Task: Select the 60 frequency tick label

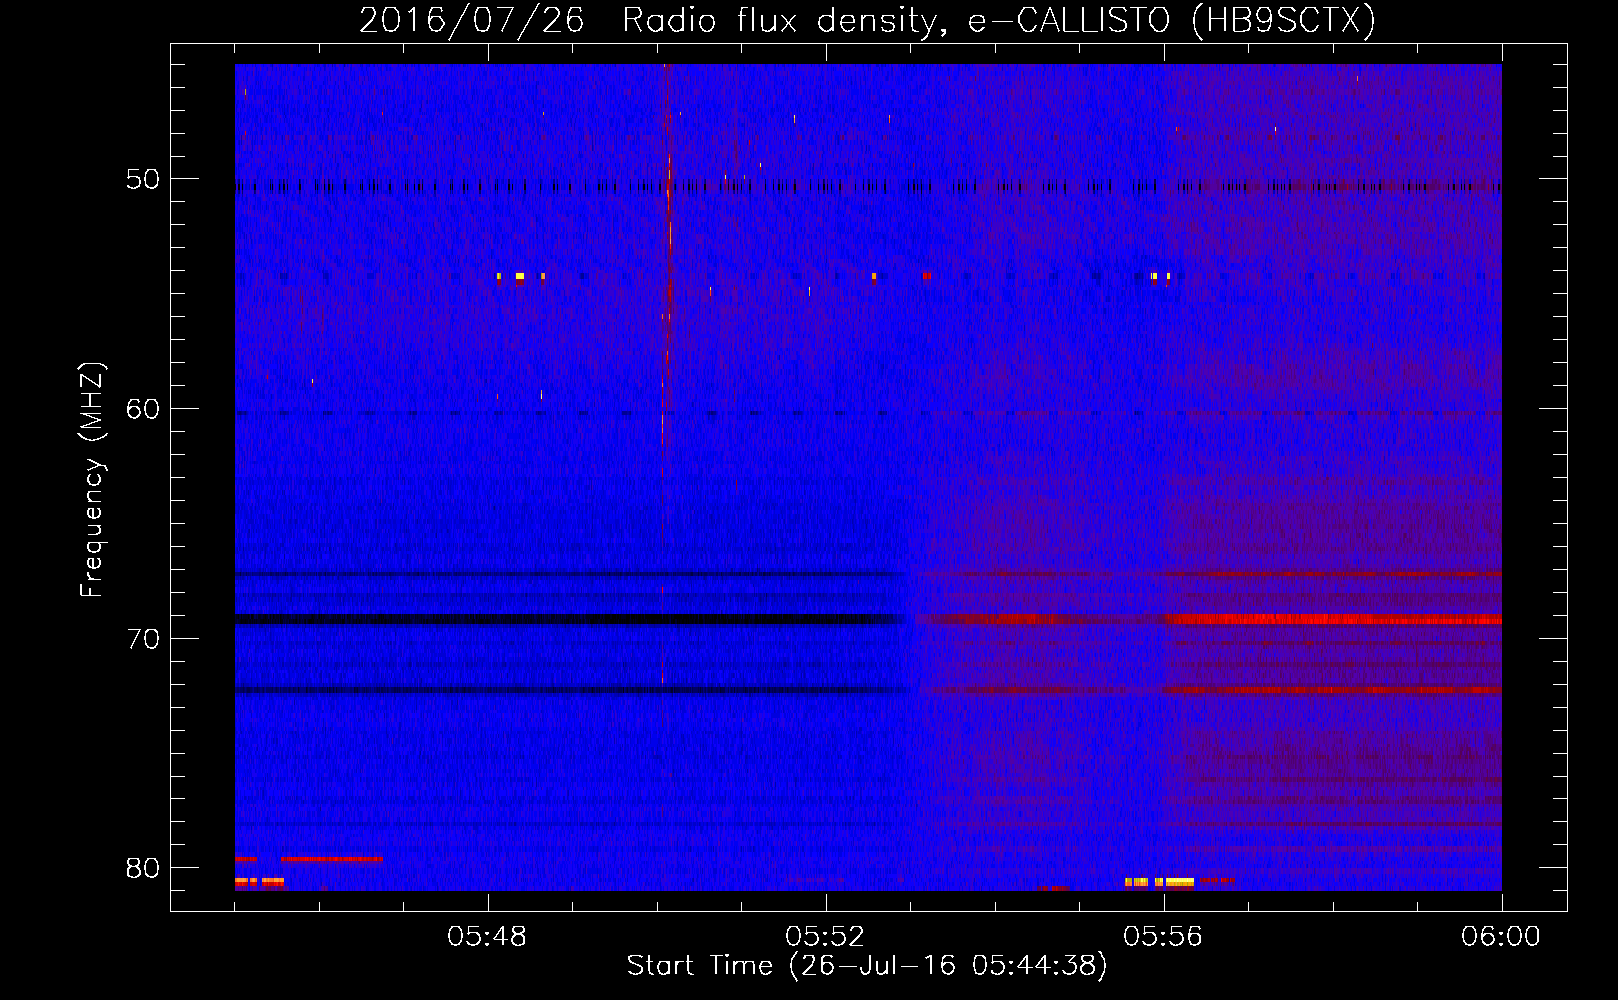Action: (x=144, y=409)
